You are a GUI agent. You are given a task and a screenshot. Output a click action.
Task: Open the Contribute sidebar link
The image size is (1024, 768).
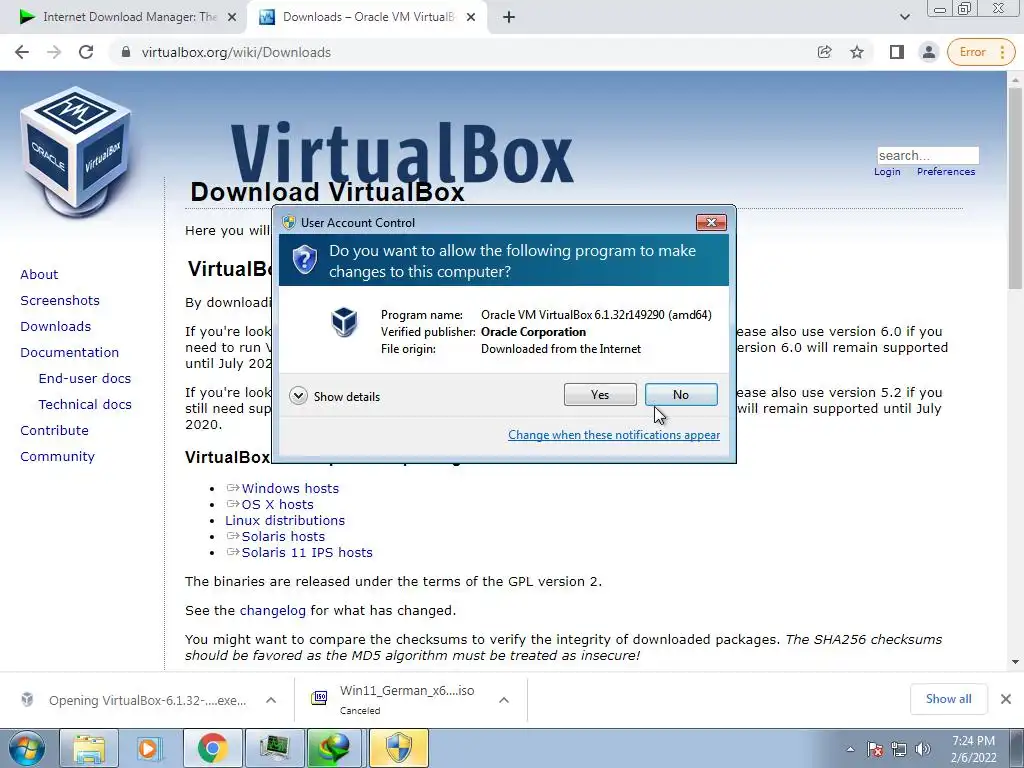tap(54, 431)
